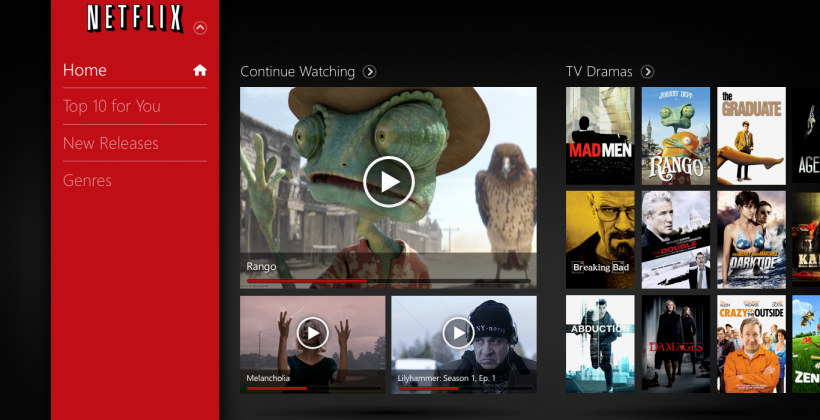Open the Crazy on the Outside poster

751,344
